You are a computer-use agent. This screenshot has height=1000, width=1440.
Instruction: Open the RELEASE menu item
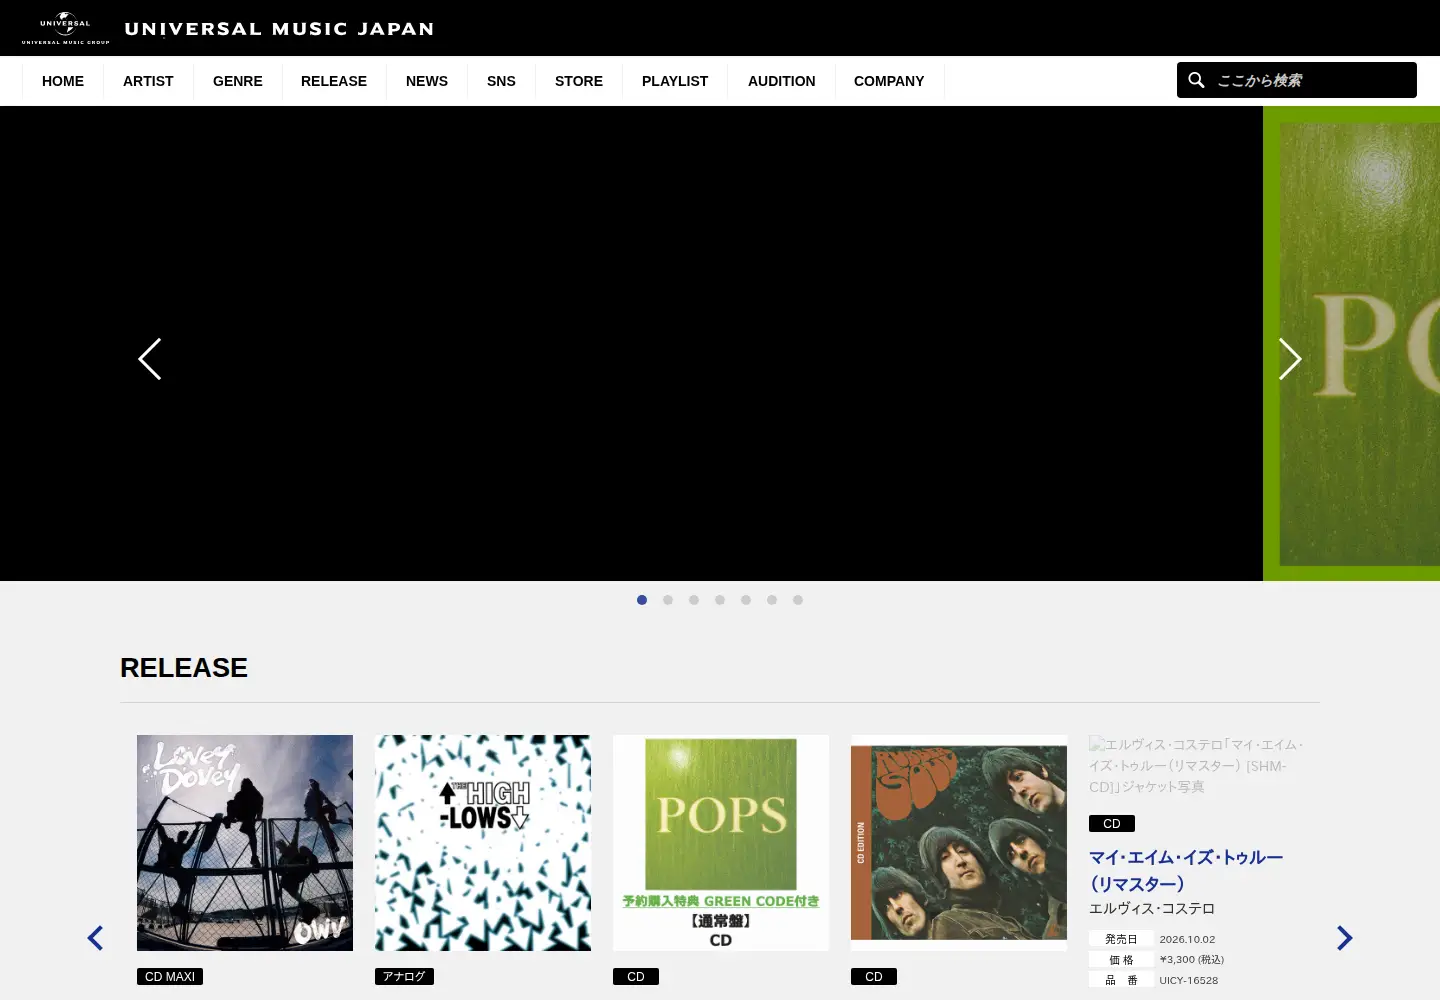334,81
